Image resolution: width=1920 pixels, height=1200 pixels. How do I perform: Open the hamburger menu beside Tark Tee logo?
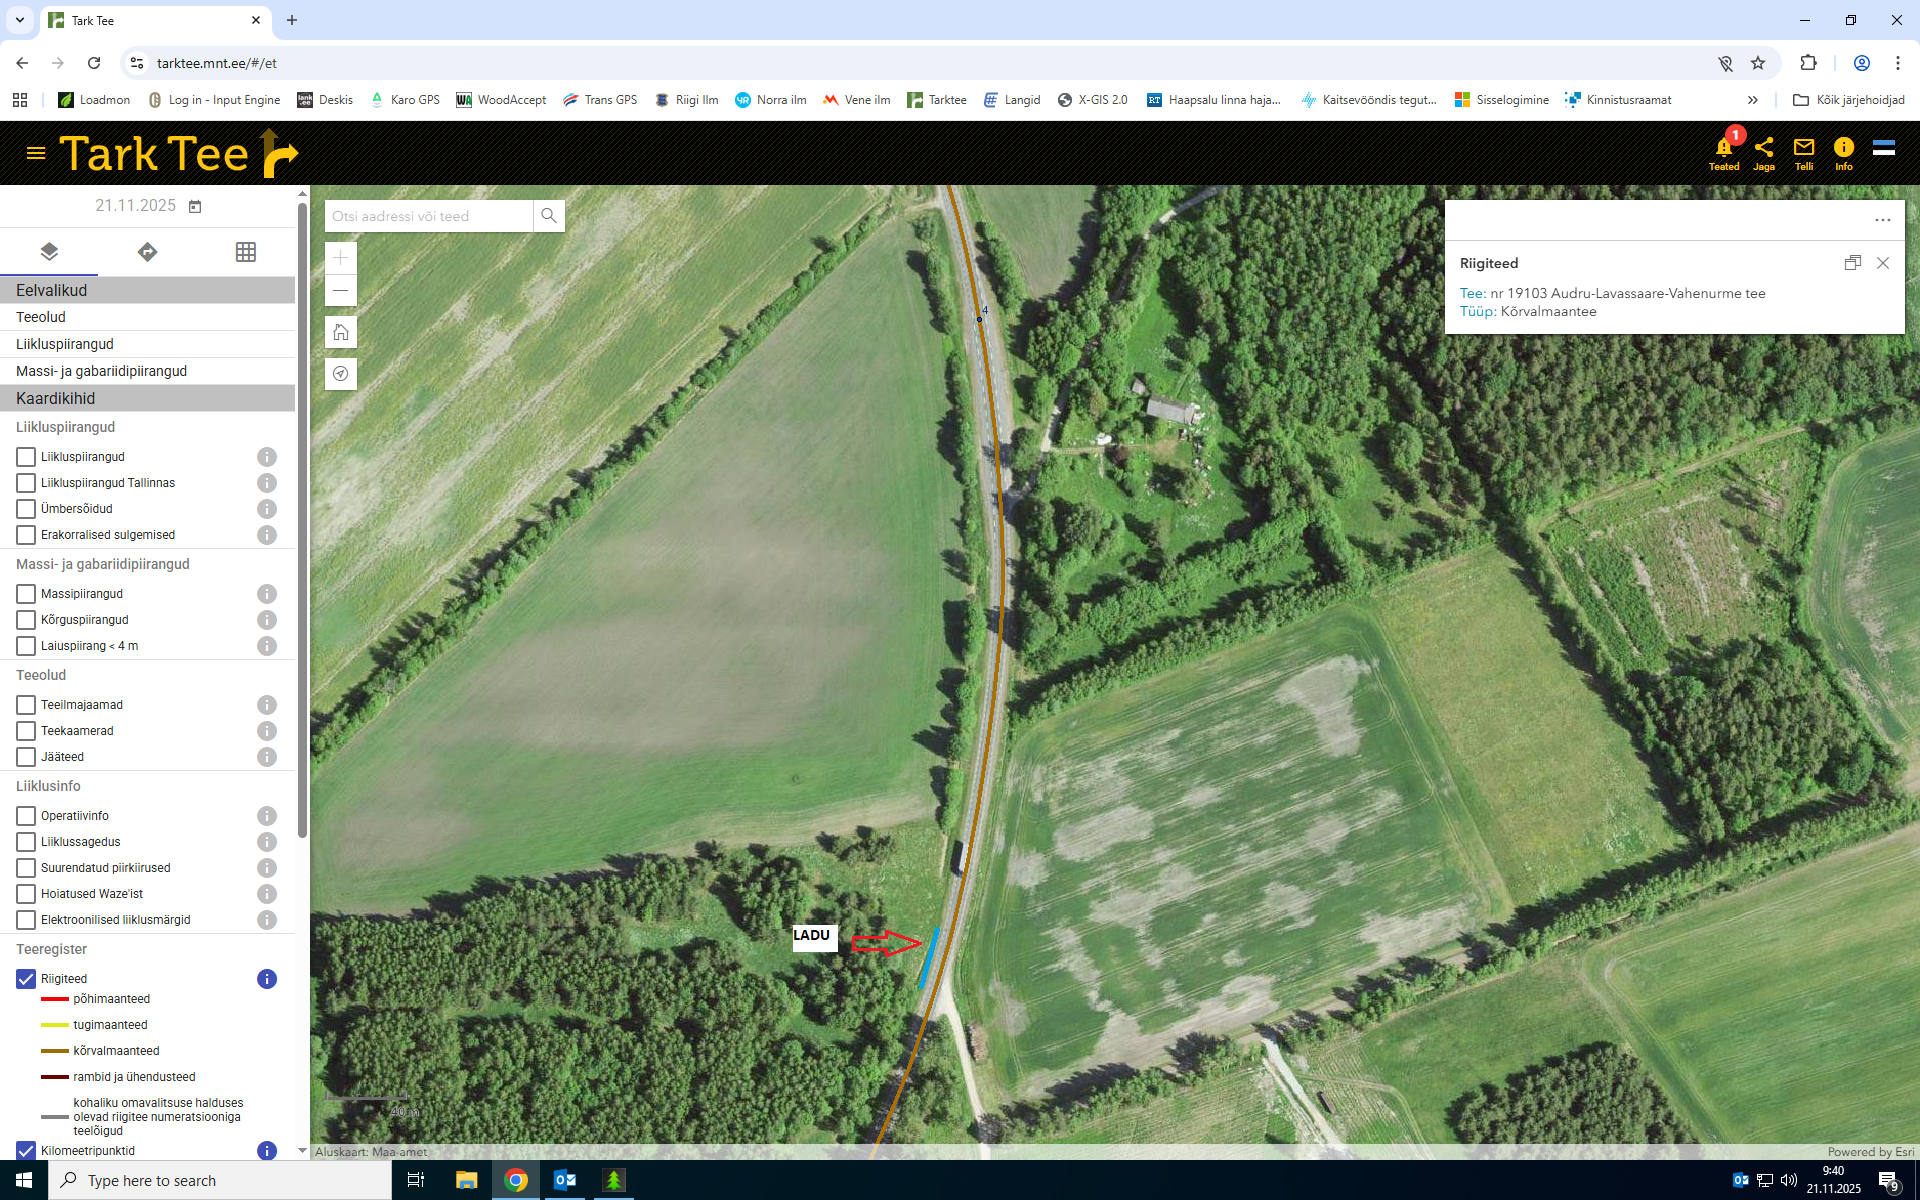tap(36, 153)
